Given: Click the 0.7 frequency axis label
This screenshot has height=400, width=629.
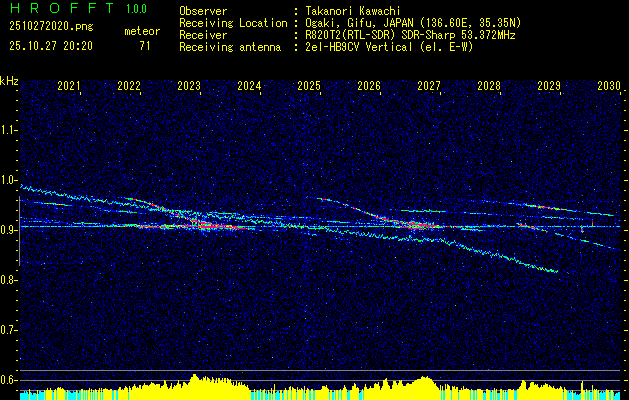Looking at the screenshot, I should [9, 330].
